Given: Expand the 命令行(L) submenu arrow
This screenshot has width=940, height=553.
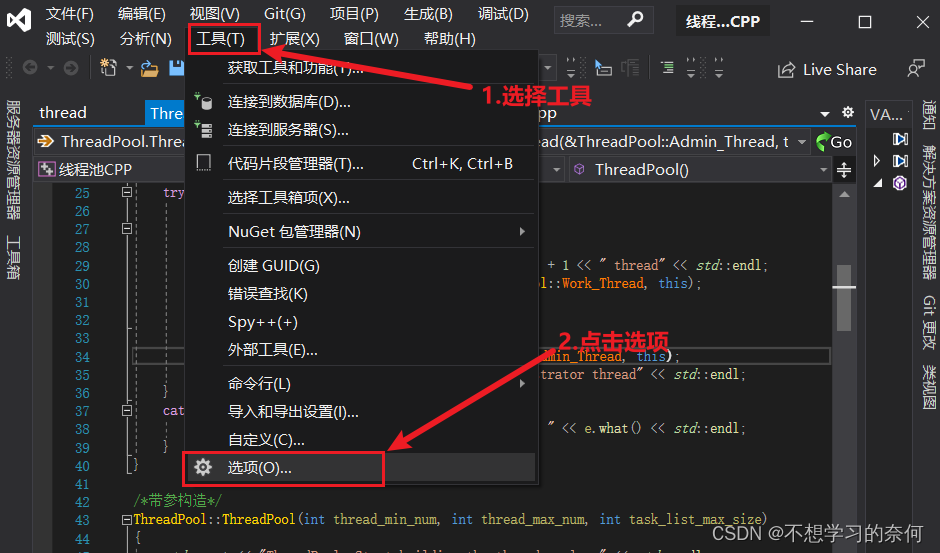Looking at the screenshot, I should point(522,383).
